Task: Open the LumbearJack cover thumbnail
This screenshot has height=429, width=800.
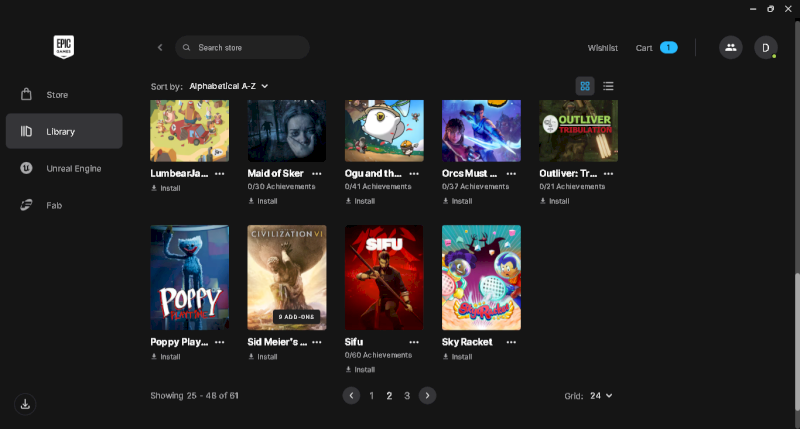Action: tap(190, 131)
